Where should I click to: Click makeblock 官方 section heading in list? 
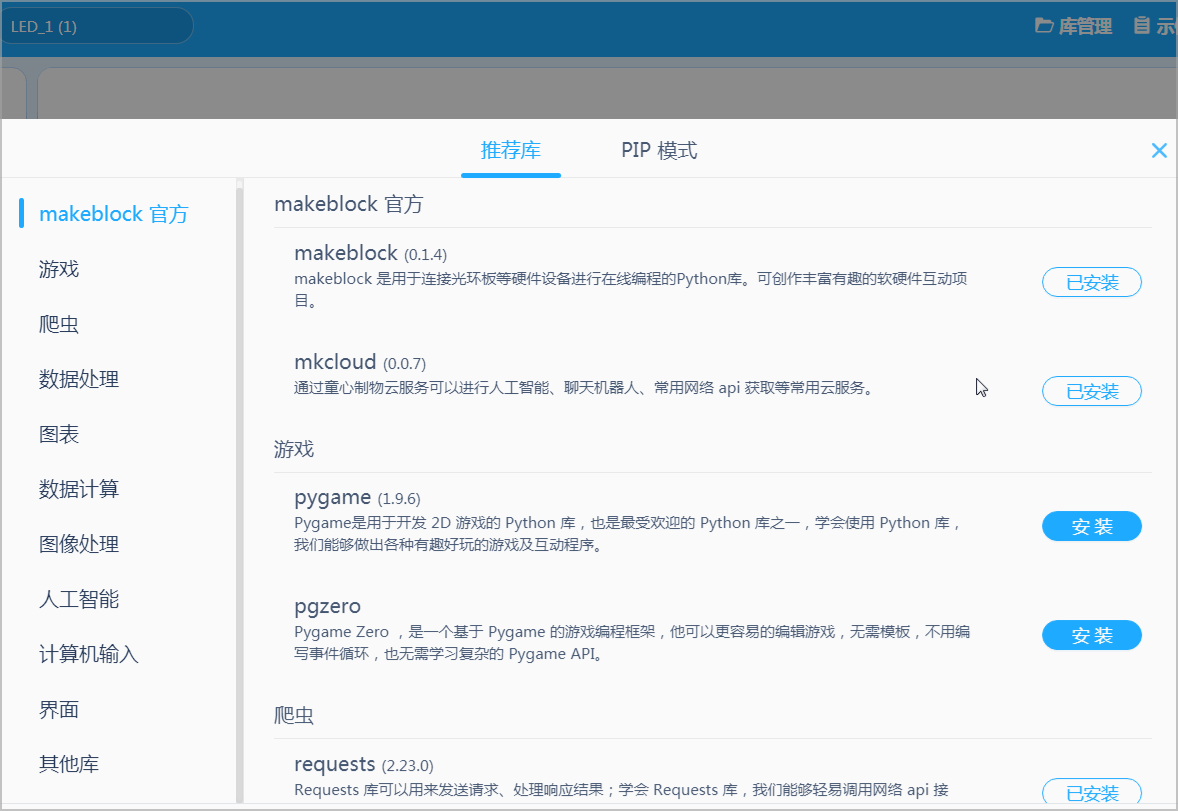[x=349, y=204]
